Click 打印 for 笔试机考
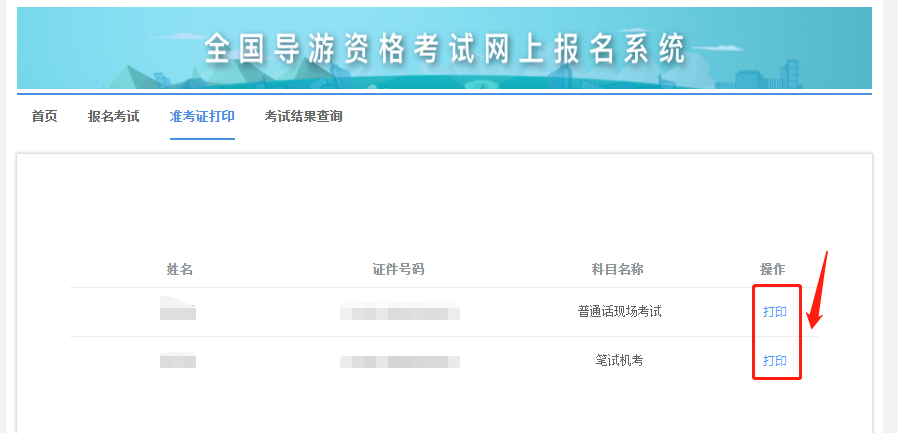The width and height of the screenshot is (898, 433). point(775,360)
